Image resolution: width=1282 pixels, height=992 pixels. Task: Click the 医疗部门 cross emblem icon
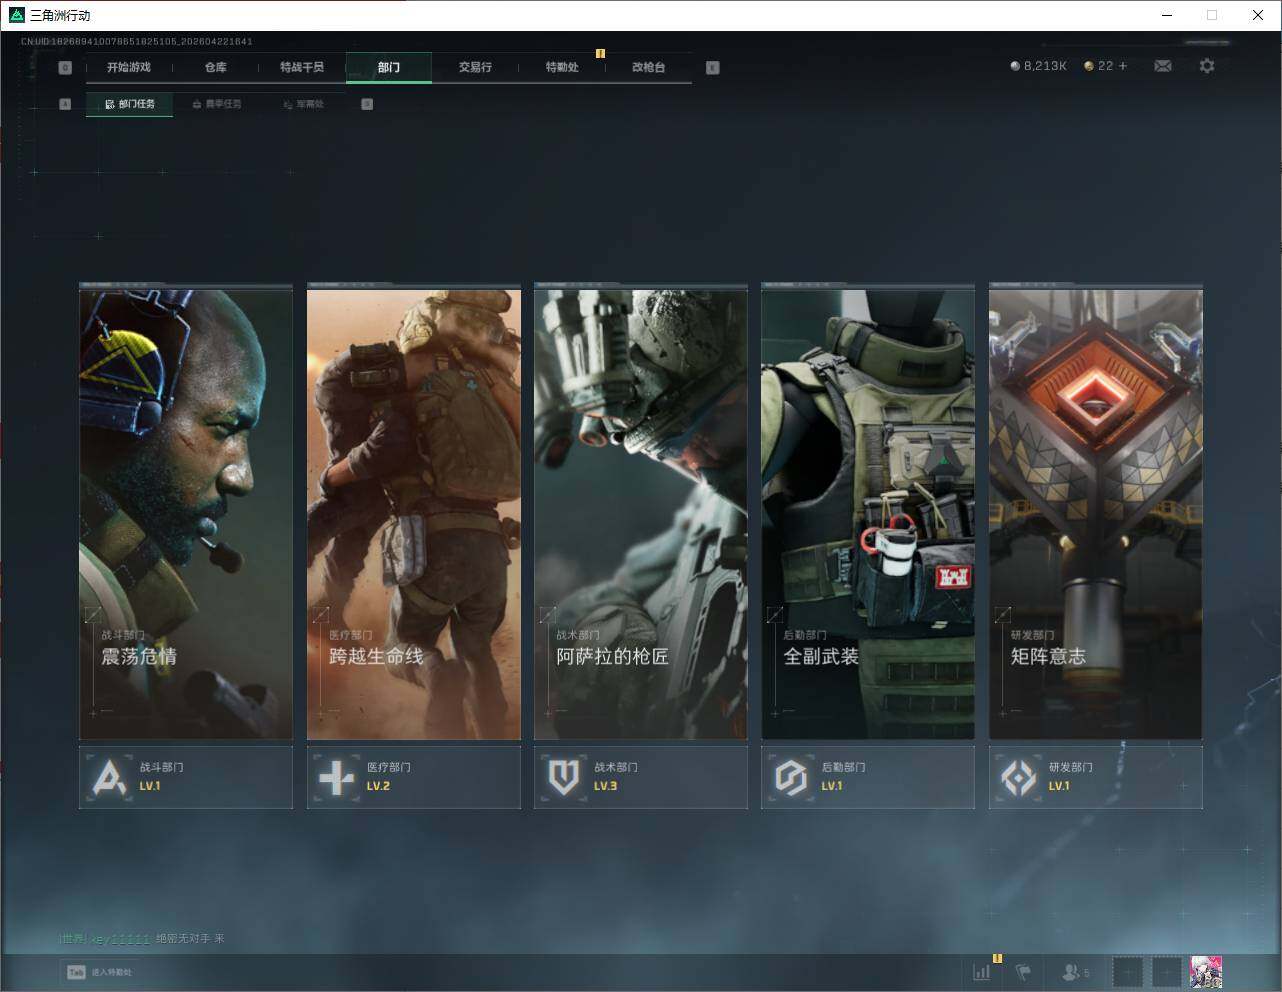pos(336,777)
